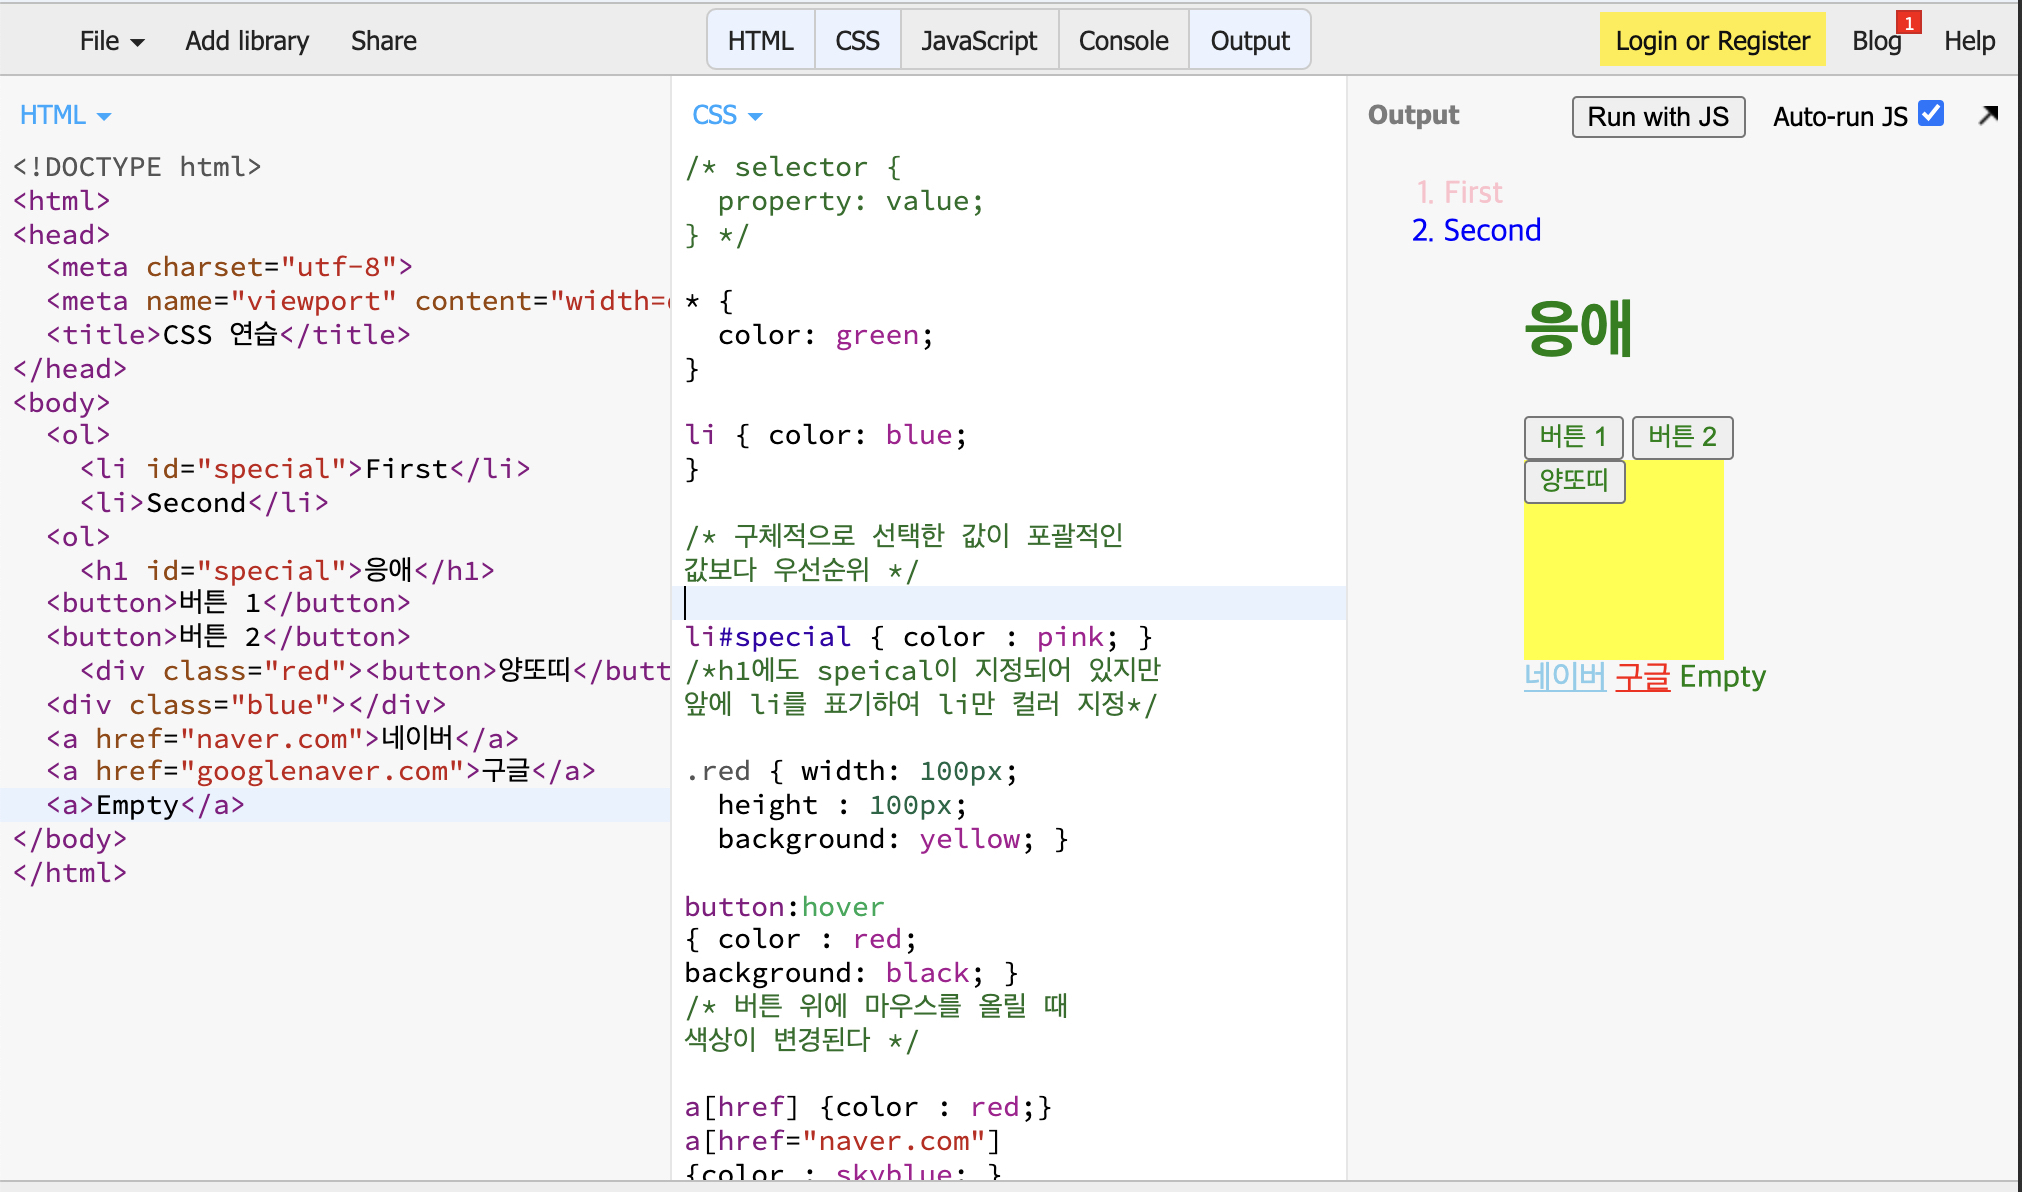Click Login or Register button
The image size is (2022, 1192).
[x=1712, y=41]
